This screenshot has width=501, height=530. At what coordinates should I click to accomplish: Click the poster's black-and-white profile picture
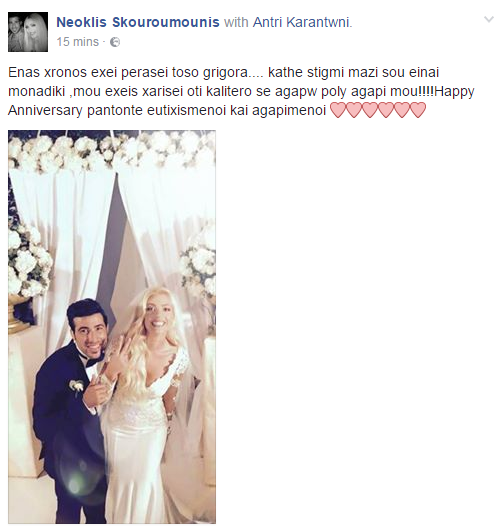[28, 32]
